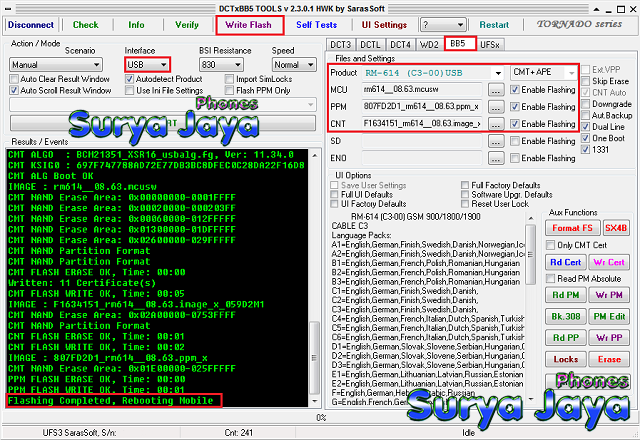Viewport: 640px width, 440px height.
Task: Click the Disconnect button
Action: (31, 25)
